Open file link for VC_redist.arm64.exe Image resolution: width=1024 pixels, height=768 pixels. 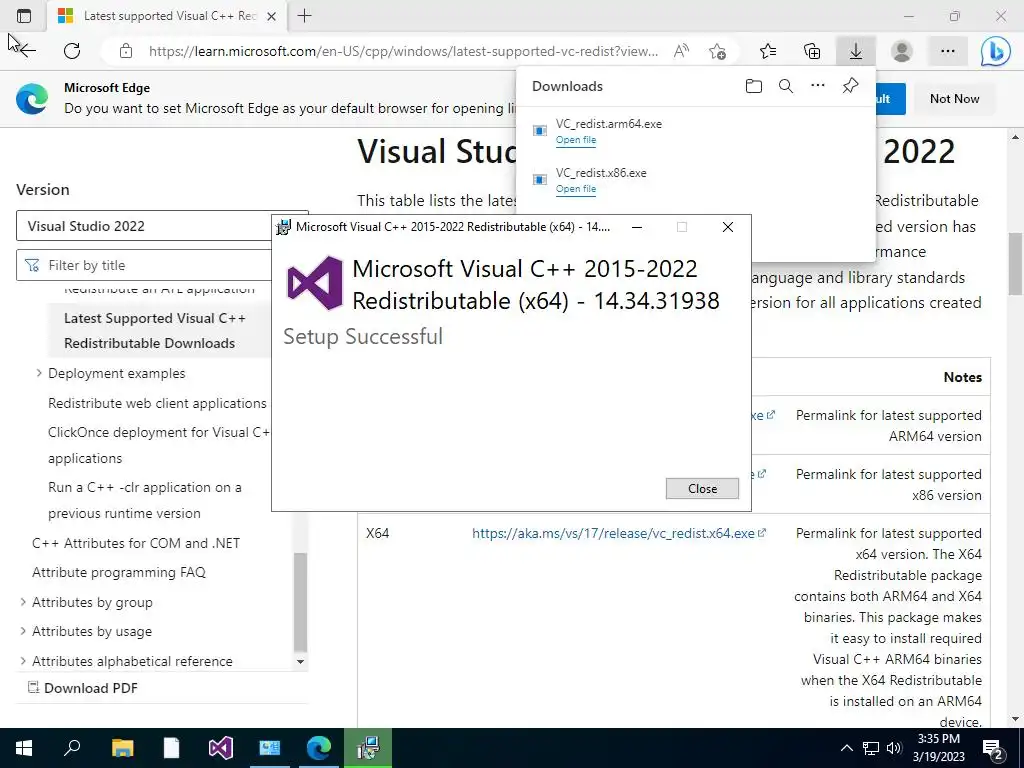[x=575, y=140]
